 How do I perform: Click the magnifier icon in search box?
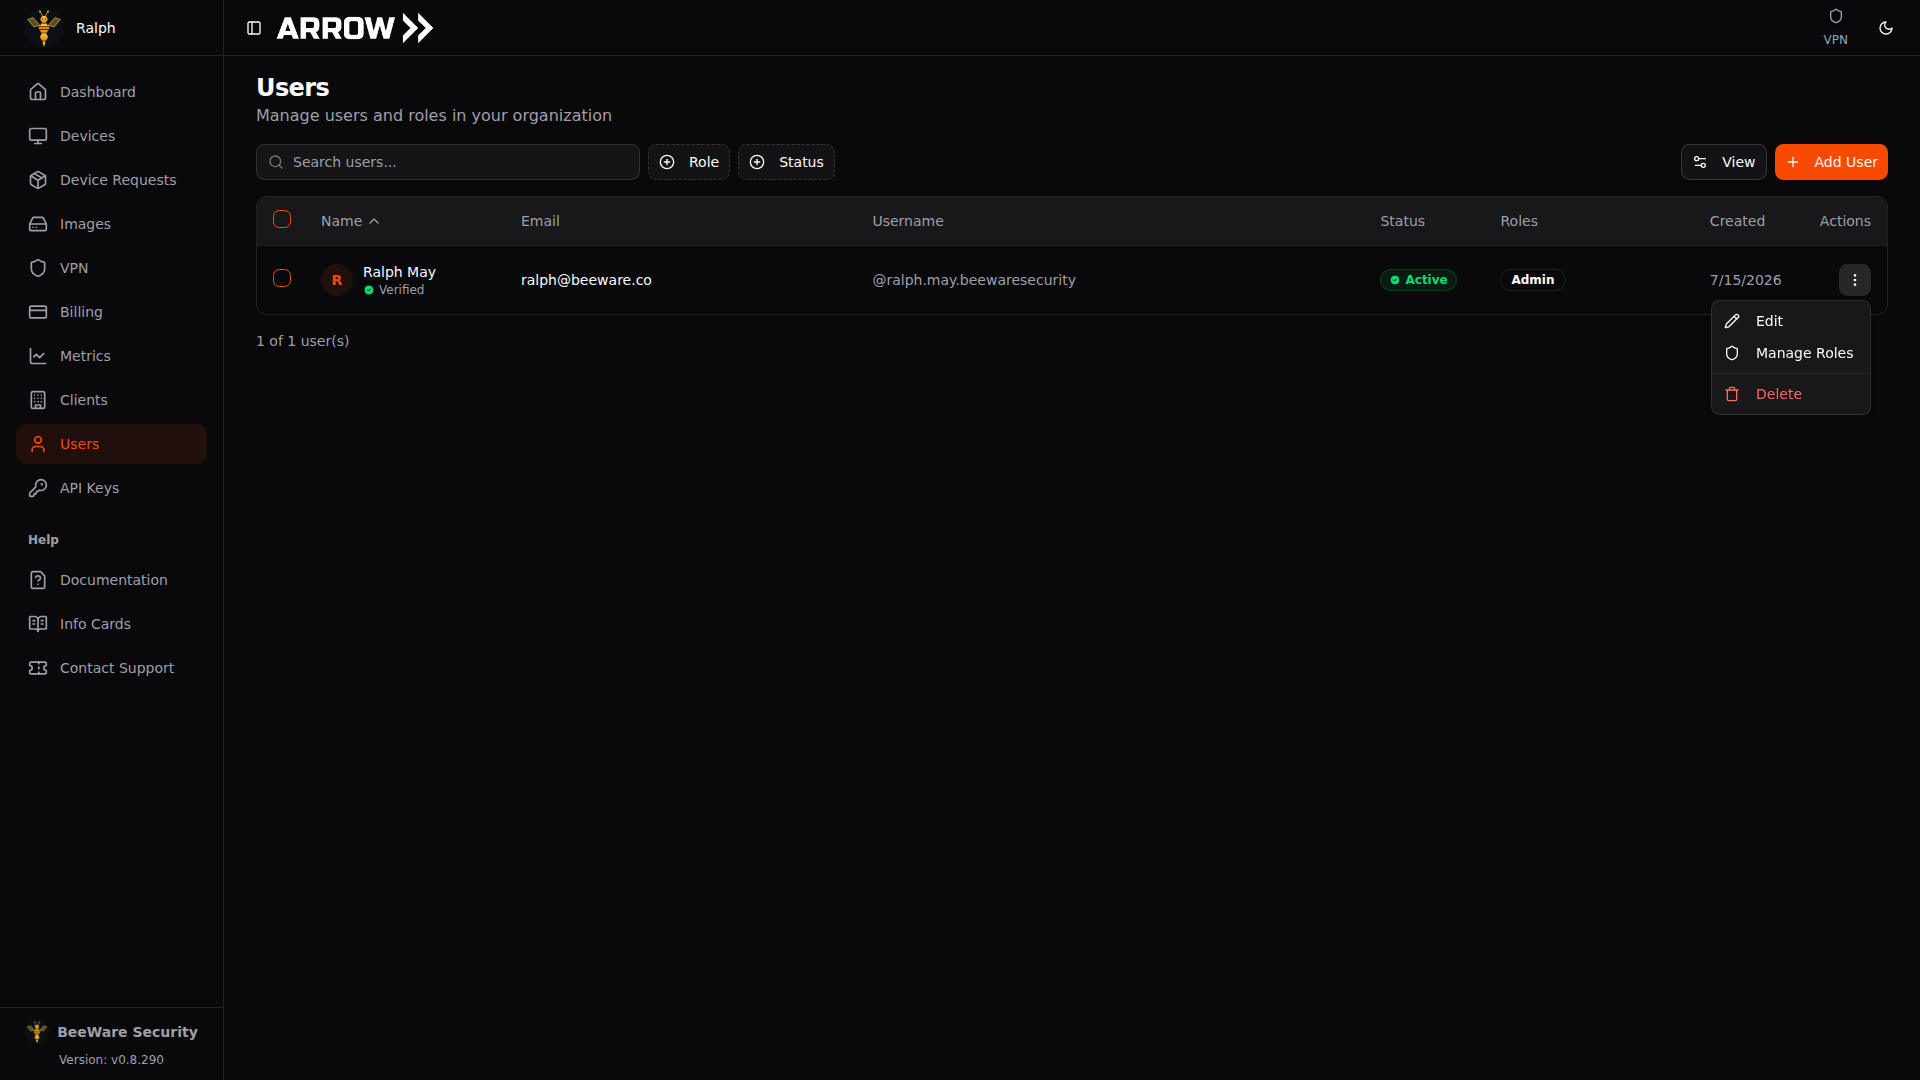click(276, 162)
